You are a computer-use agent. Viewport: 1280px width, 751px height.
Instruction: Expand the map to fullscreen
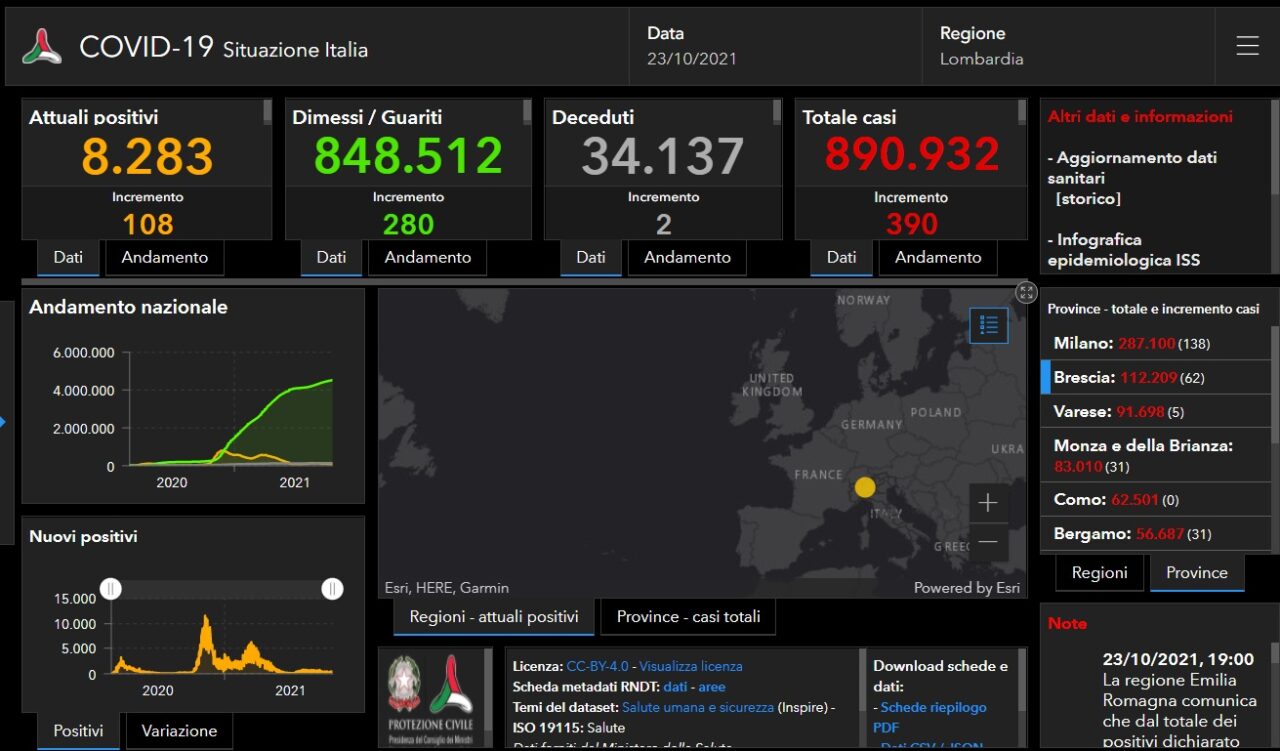pos(1026,292)
